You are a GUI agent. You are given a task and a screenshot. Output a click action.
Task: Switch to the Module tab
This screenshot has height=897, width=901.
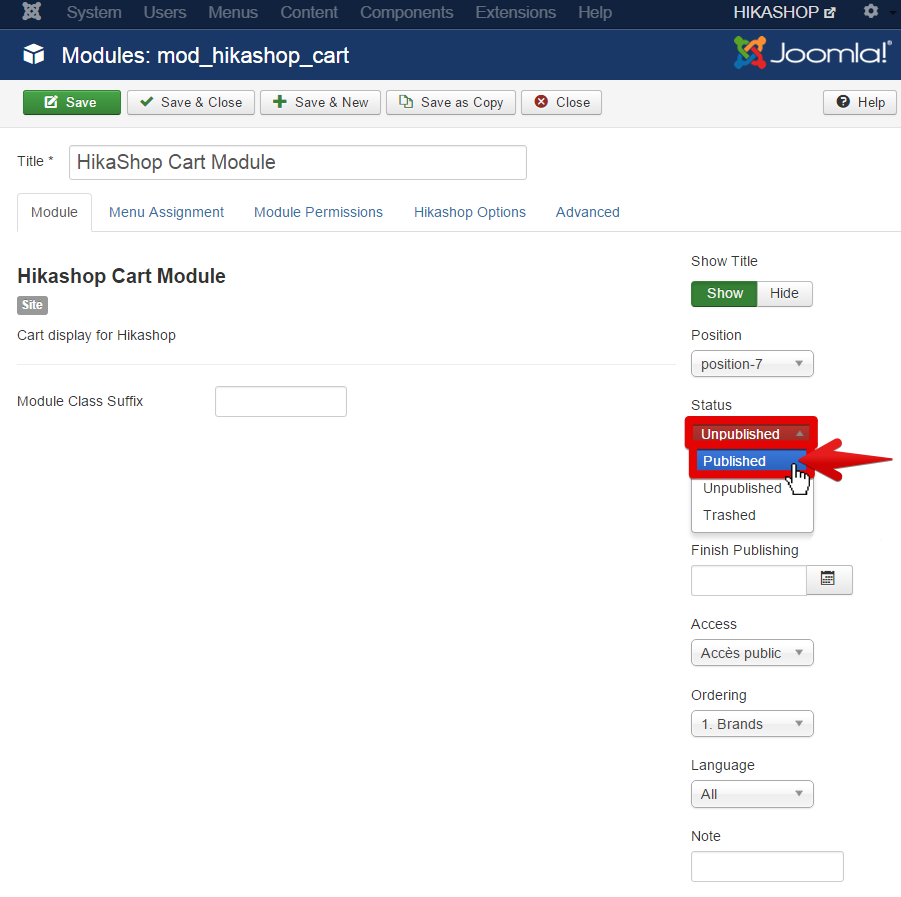coord(54,212)
